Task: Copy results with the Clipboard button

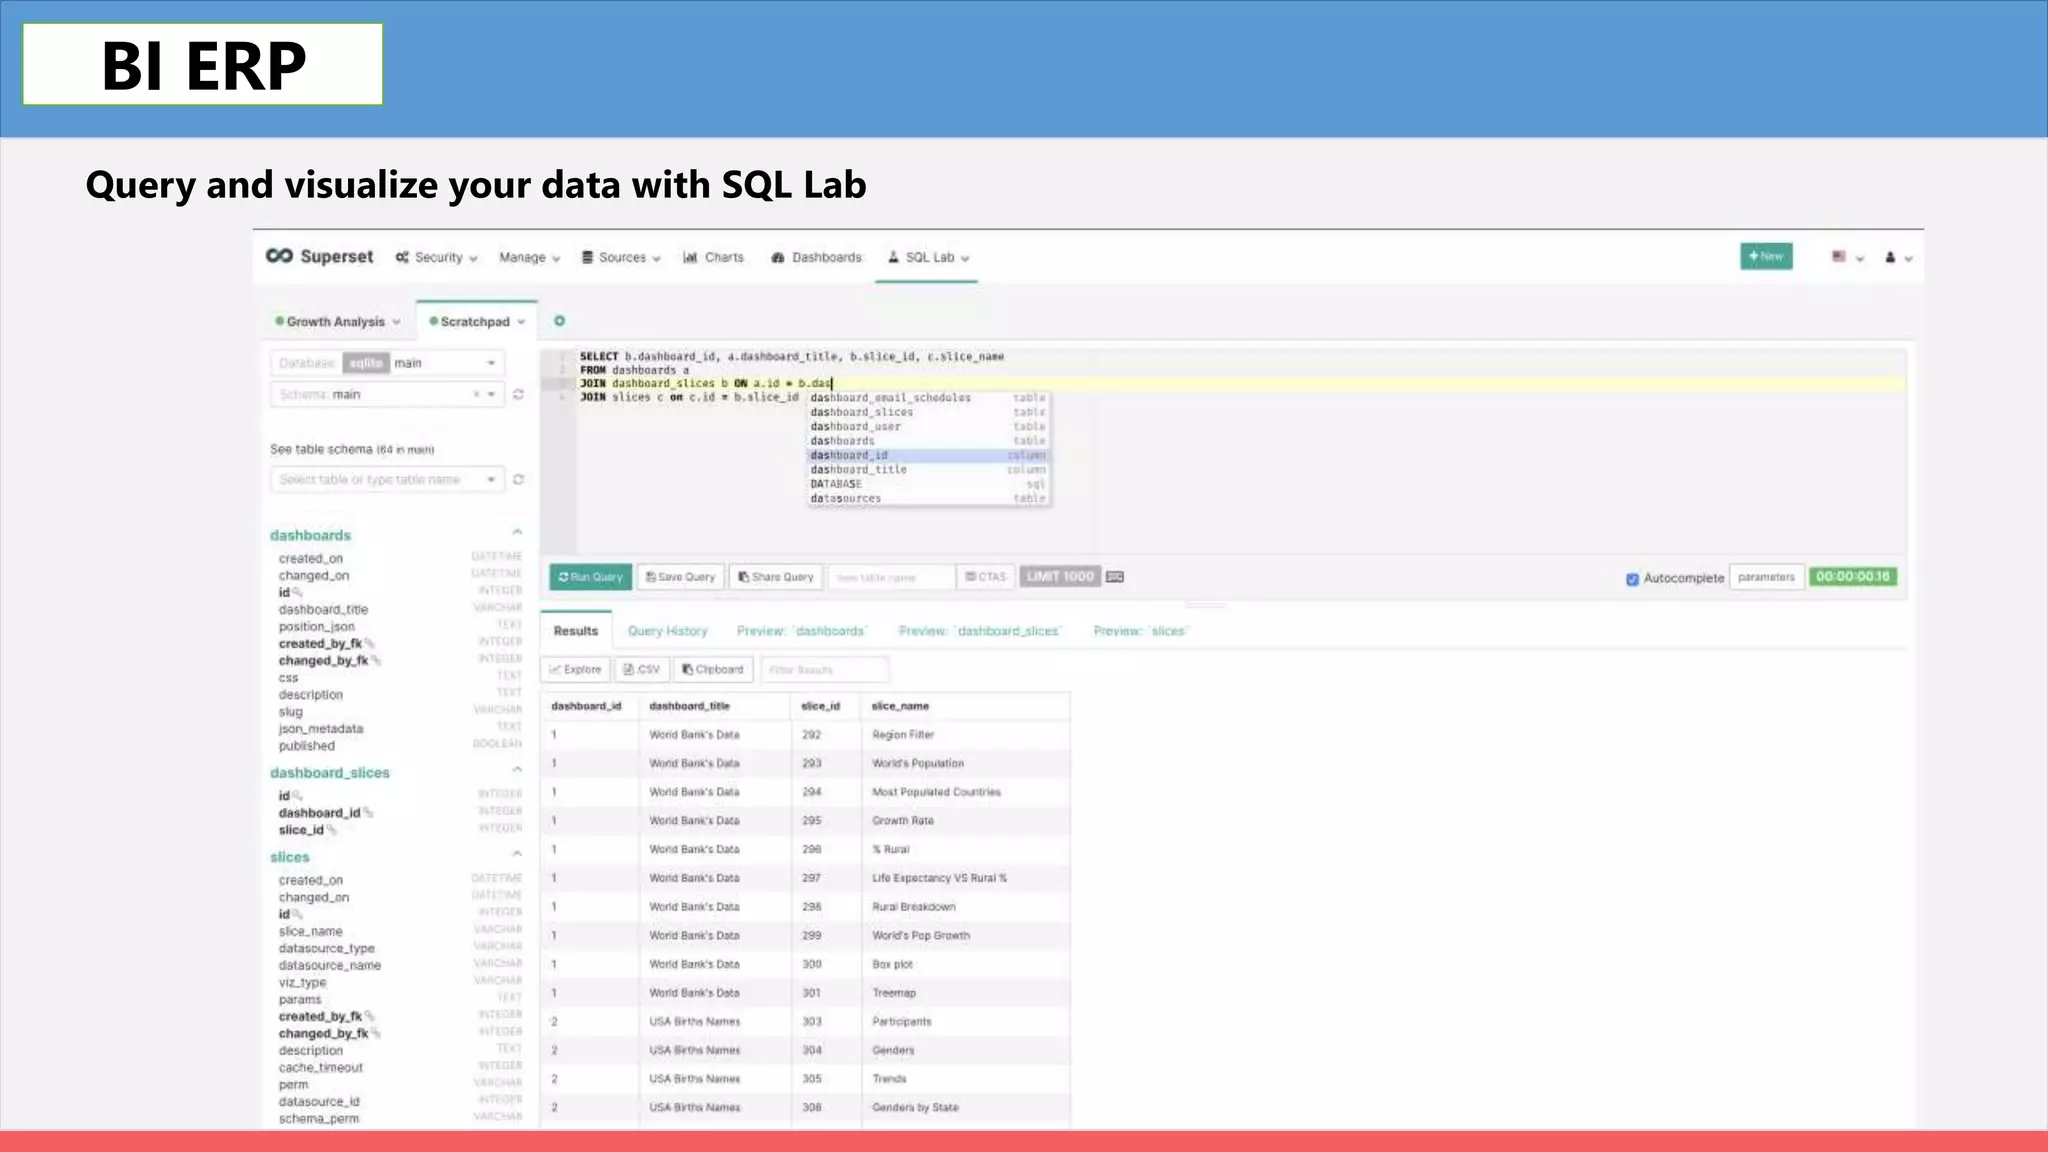Action: tap(713, 670)
